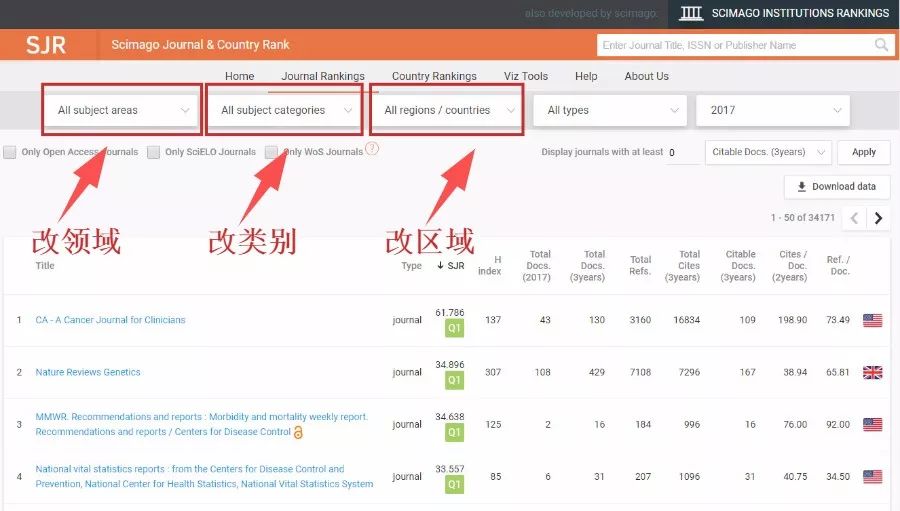This screenshot has width=900, height=511.
Task: Click US flag for National vital statistics
Action: click(872, 477)
